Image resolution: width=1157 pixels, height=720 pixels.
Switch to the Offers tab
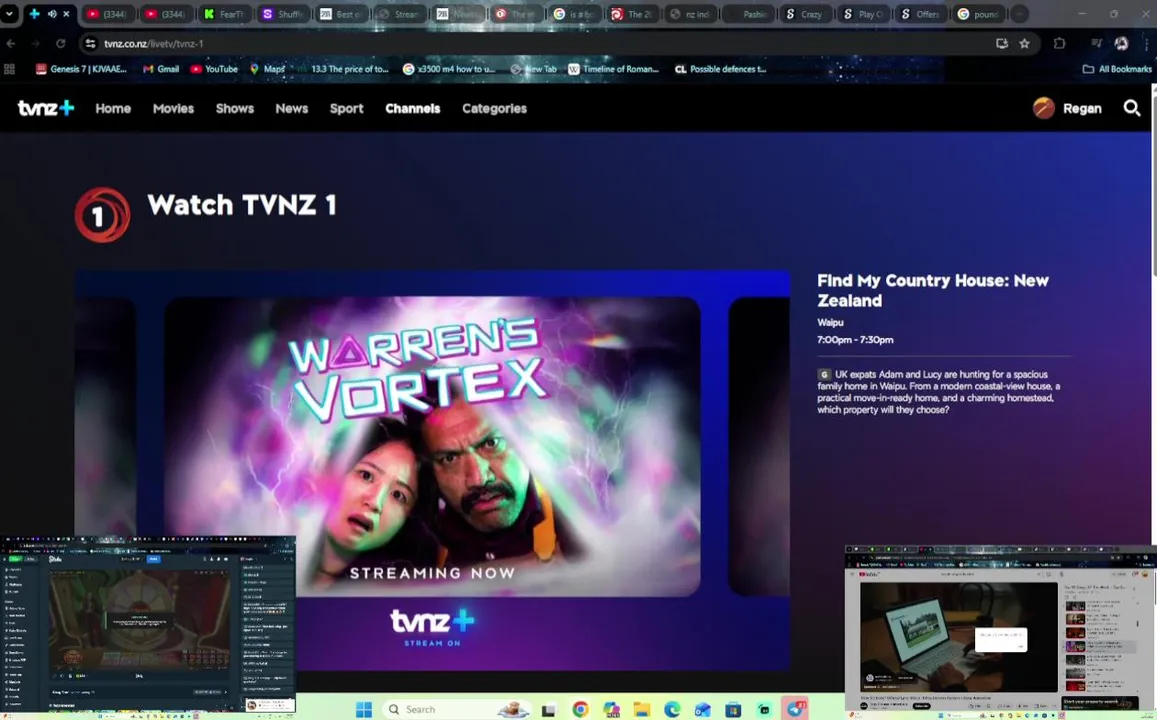[x=920, y=14]
